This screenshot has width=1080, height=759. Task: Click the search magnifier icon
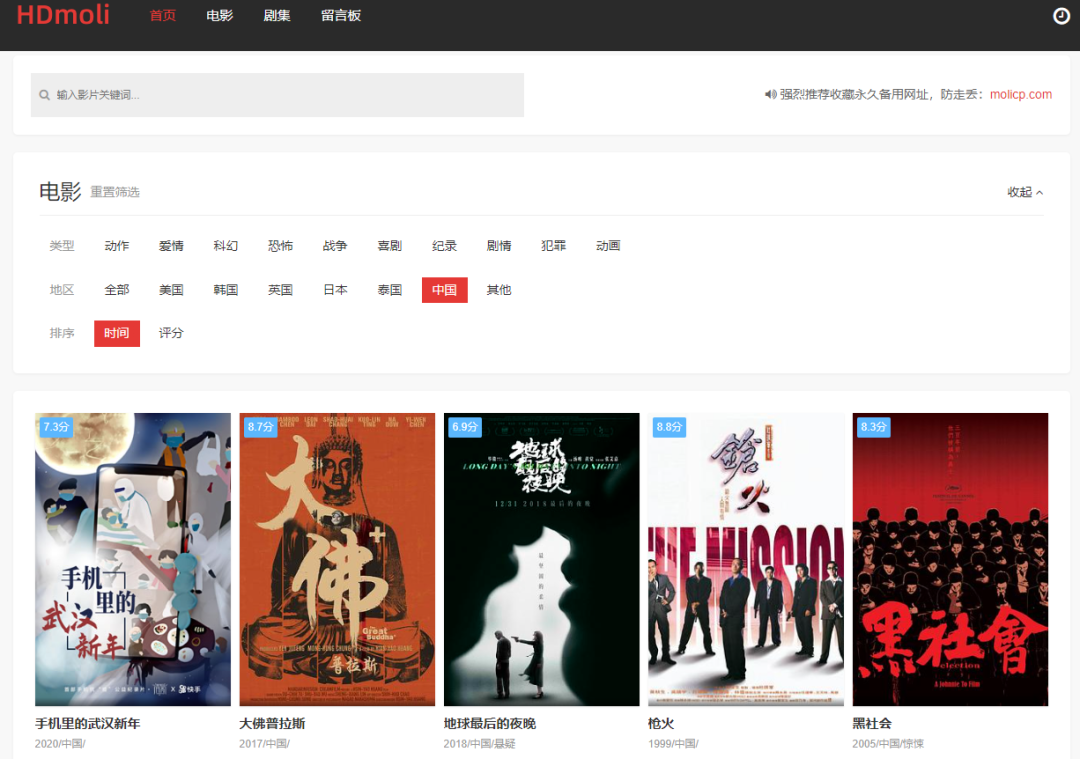(x=44, y=95)
